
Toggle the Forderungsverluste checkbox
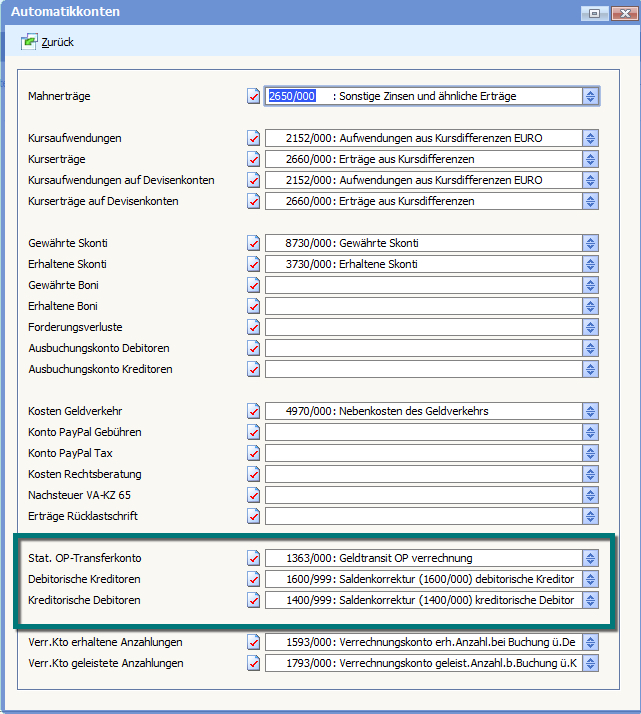(x=253, y=327)
